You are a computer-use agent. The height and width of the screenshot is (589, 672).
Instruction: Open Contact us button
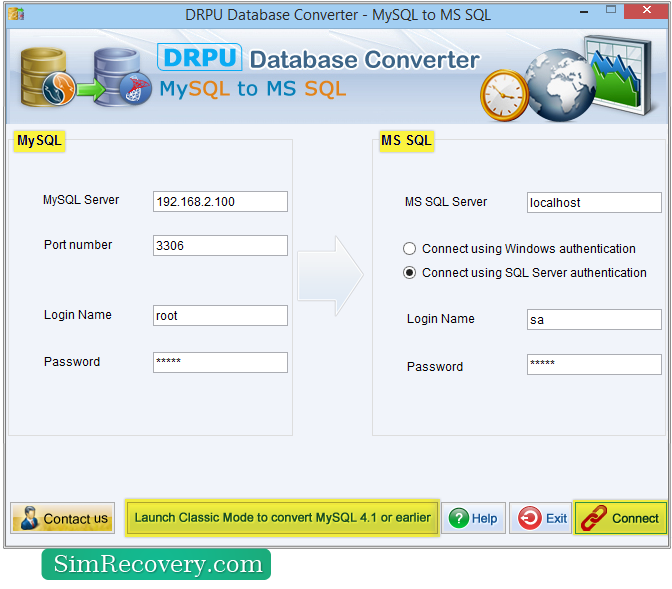click(63, 518)
